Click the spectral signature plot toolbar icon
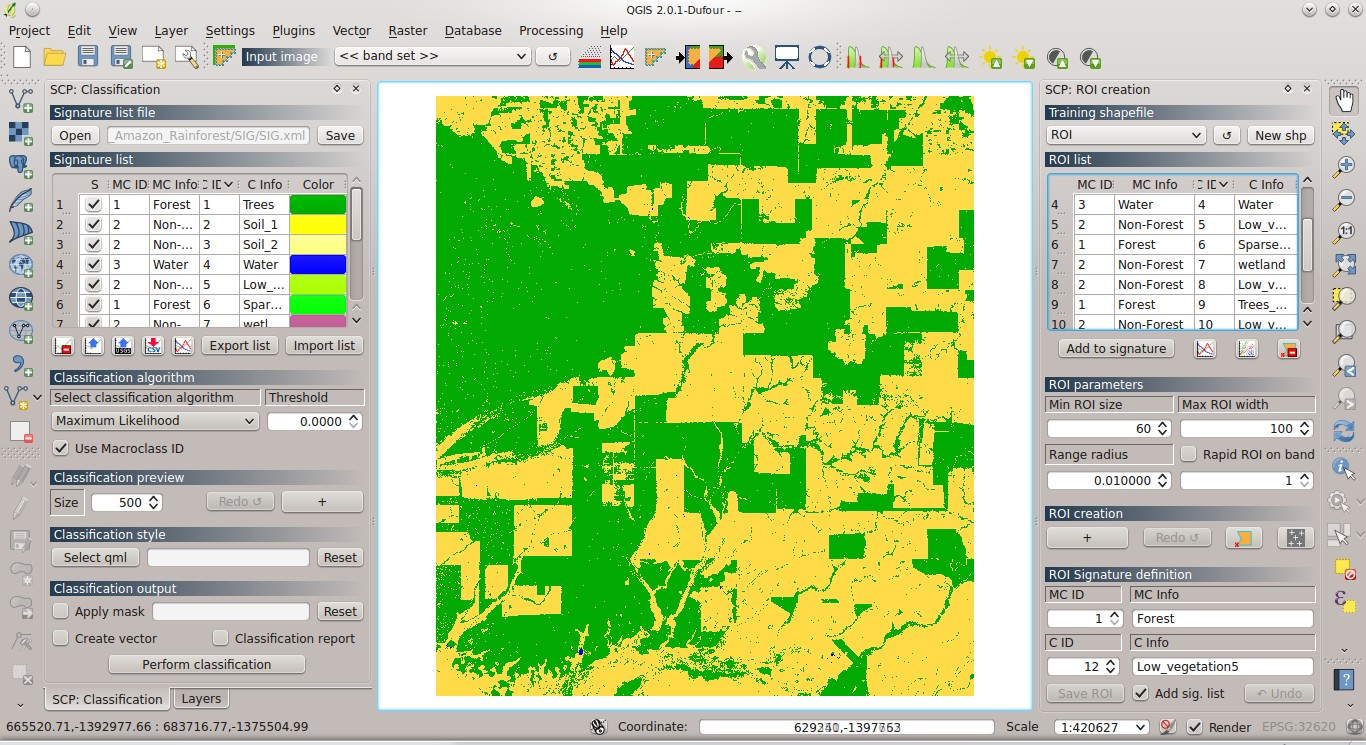Image resolution: width=1366 pixels, height=745 pixels. tap(622, 57)
